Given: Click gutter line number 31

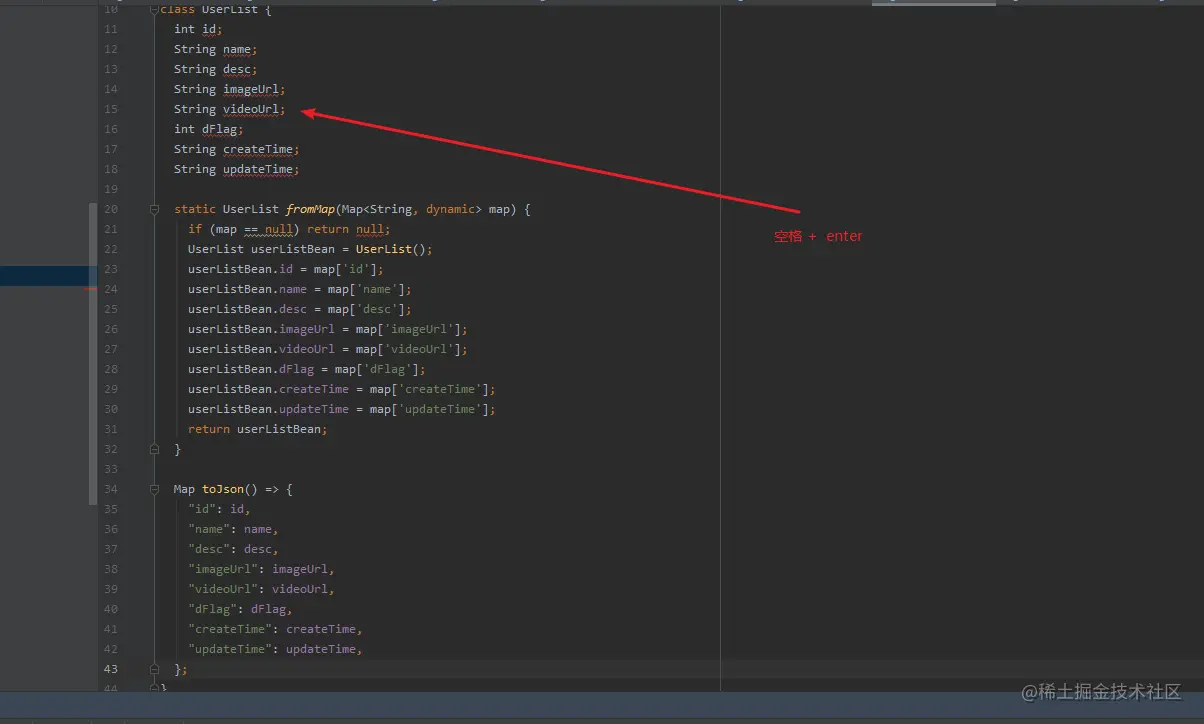Looking at the screenshot, I should 110,429.
